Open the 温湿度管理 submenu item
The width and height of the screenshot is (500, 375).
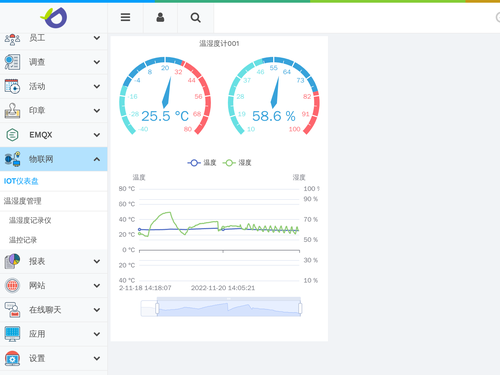(x=54, y=201)
